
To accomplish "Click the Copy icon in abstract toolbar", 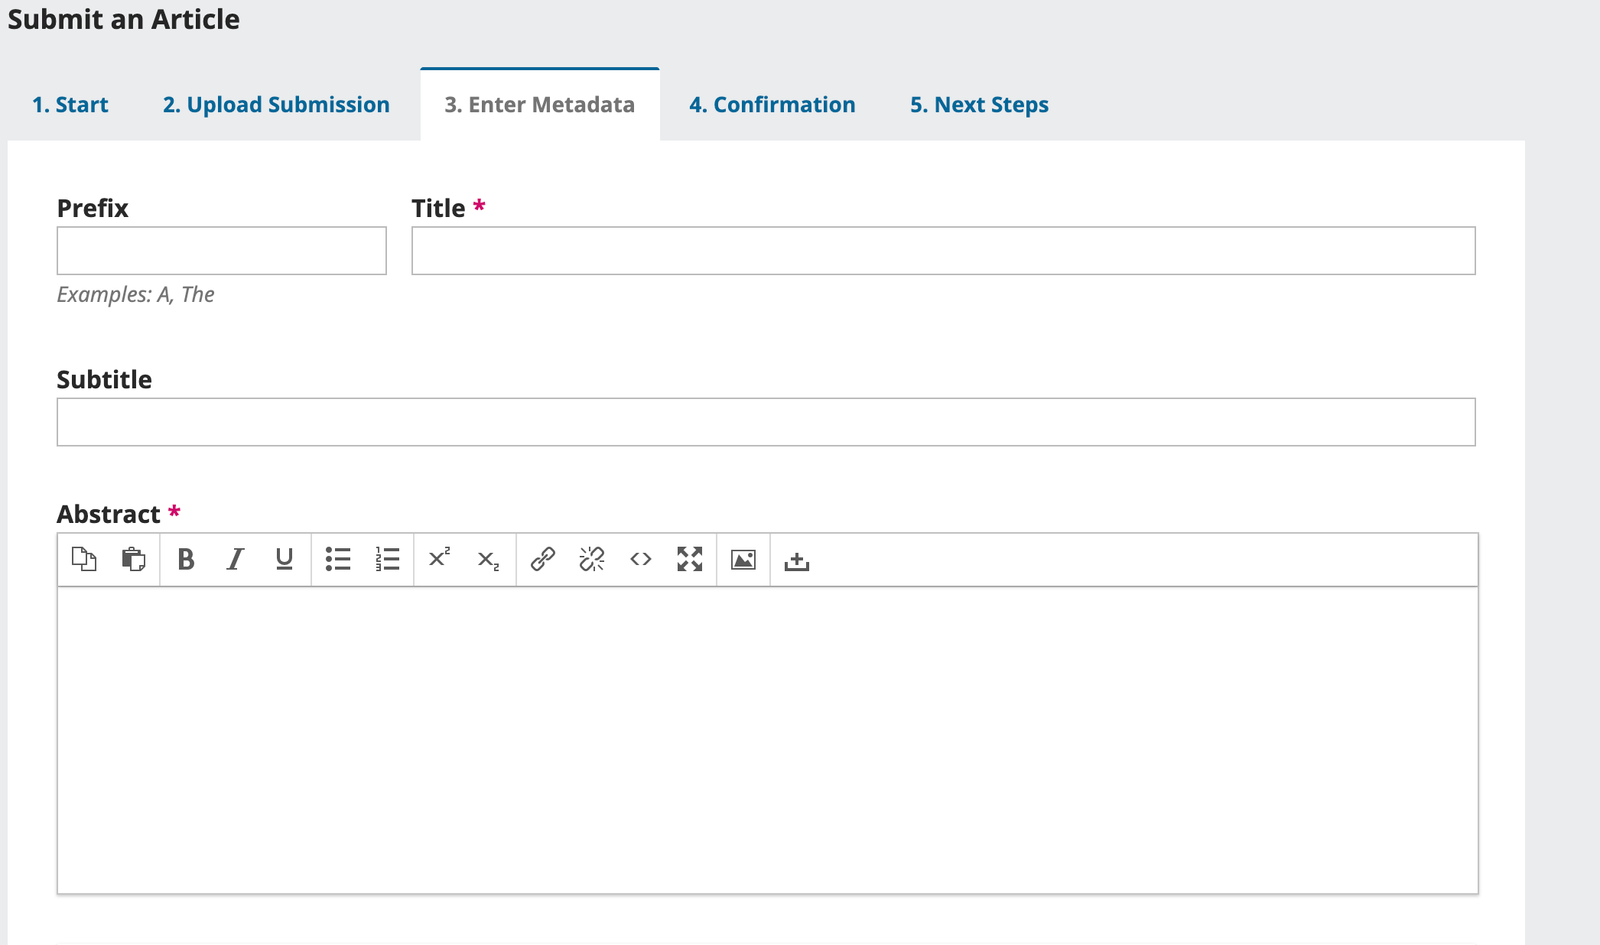I will coord(84,559).
